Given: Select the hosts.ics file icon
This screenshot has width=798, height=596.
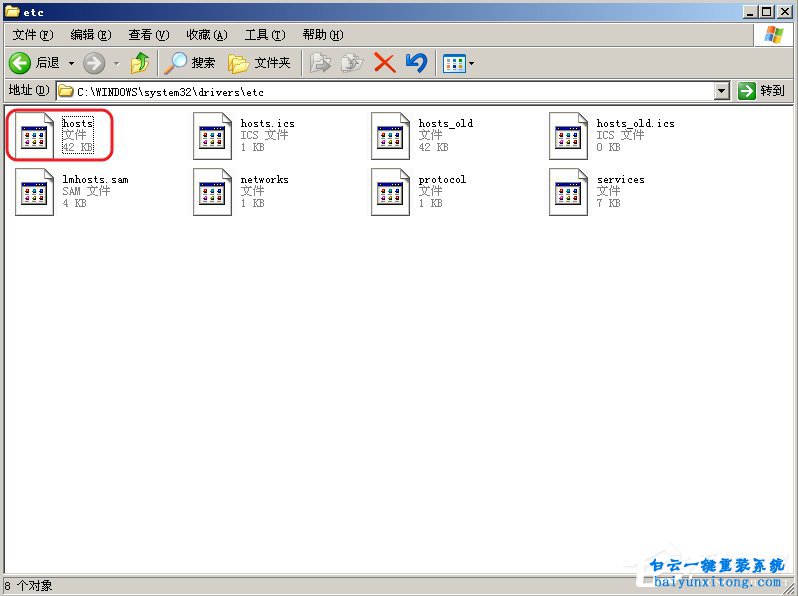Looking at the screenshot, I should (x=213, y=136).
